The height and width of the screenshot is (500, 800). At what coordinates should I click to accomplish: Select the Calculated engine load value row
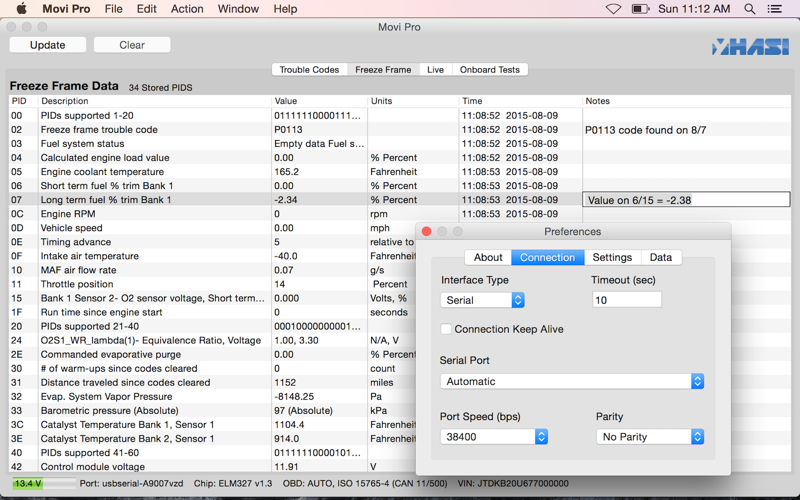pyautogui.click(x=400, y=158)
